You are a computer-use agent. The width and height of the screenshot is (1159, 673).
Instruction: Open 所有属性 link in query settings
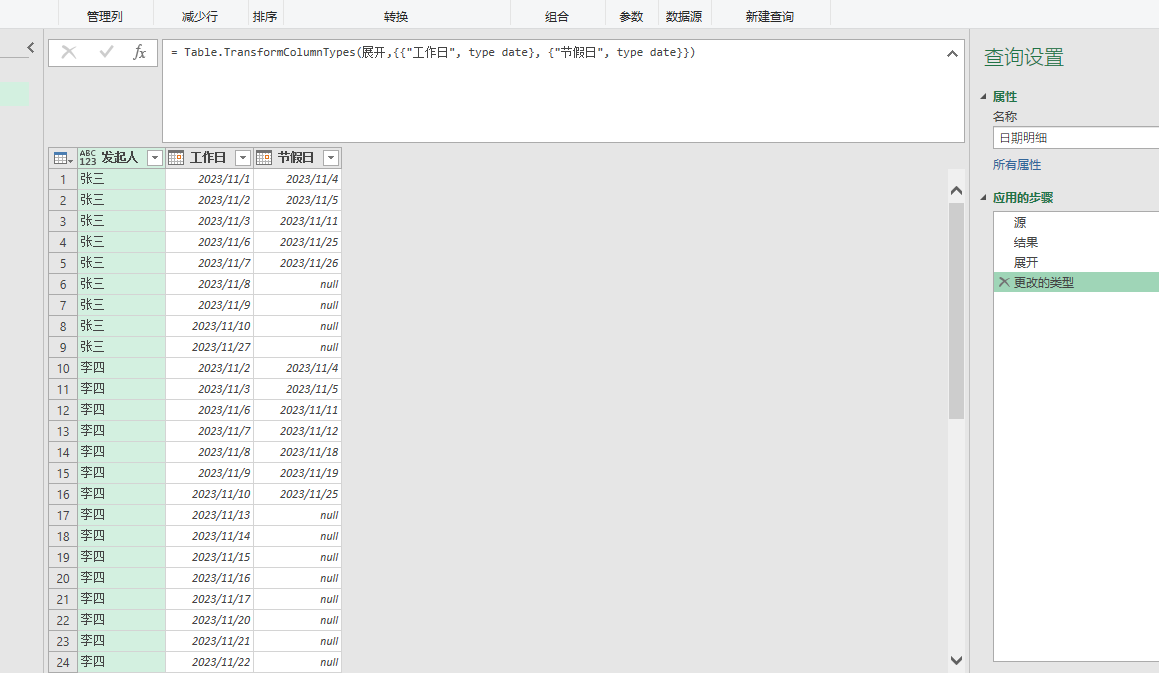point(1018,164)
